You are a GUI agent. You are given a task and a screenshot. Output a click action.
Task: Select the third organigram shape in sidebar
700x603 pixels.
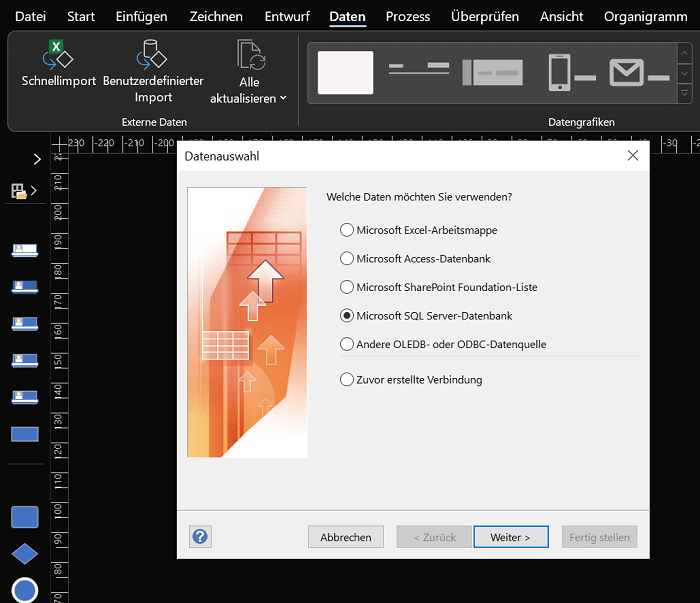coord(25,324)
